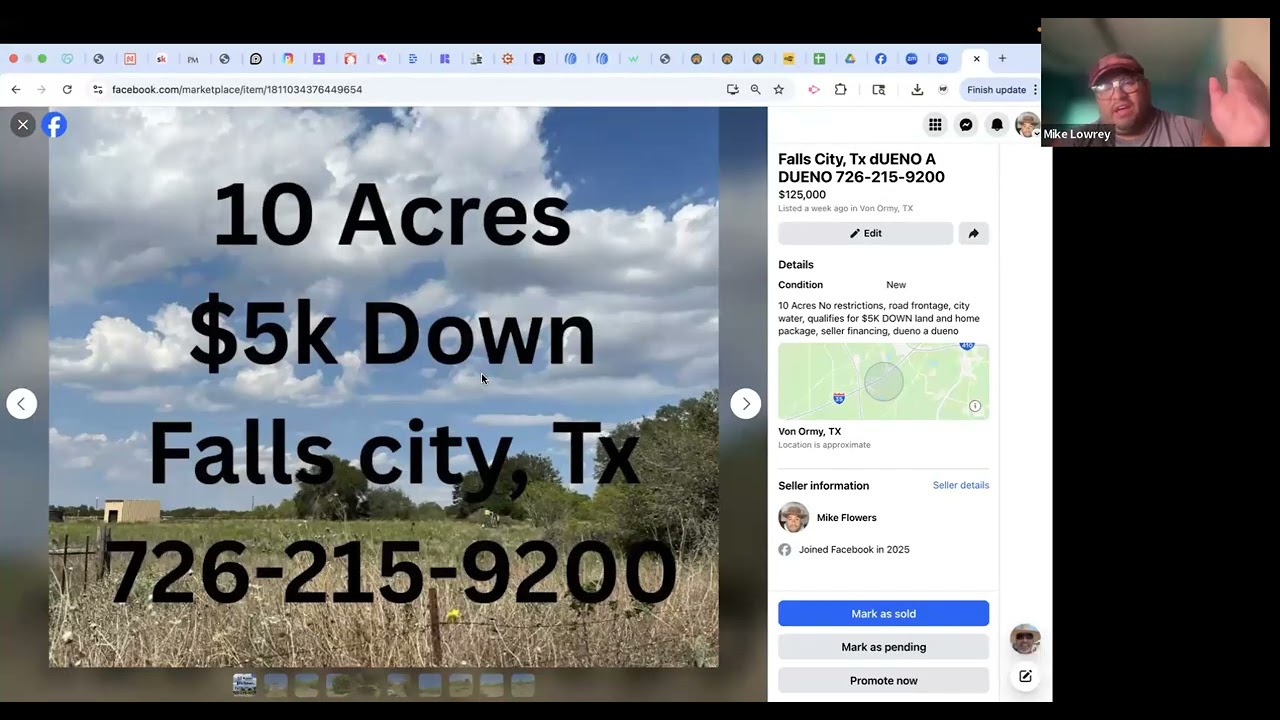Viewport: 1280px width, 720px height.
Task: Open the floating chat head avatar
Action: pos(1025,639)
